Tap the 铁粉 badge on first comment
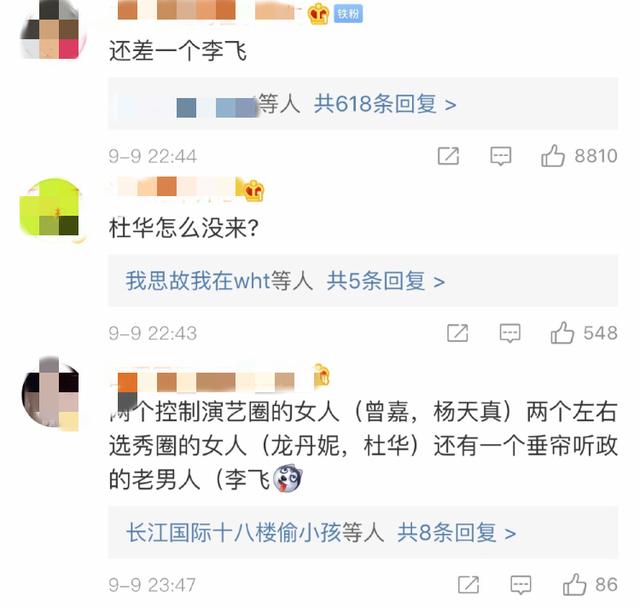The image size is (640, 608). pyautogui.click(x=348, y=14)
